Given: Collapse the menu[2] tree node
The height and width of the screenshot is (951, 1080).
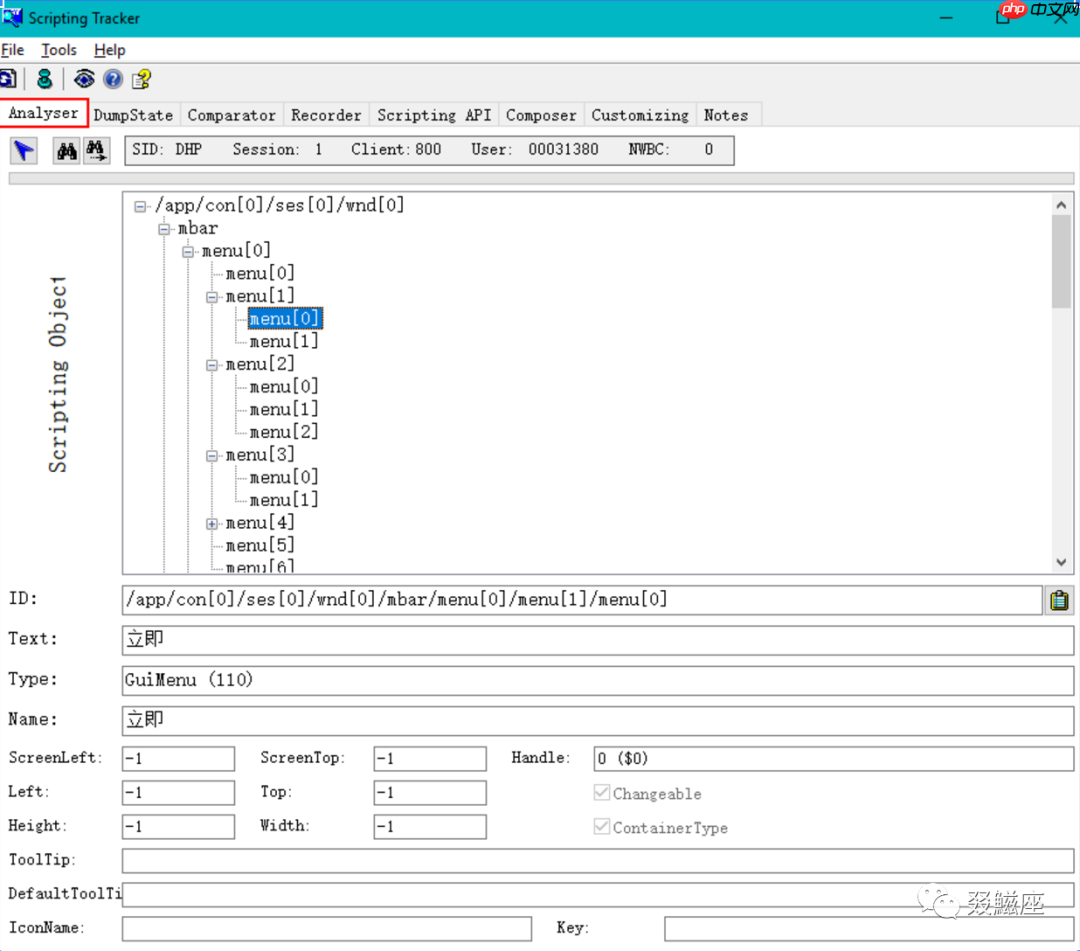Looking at the screenshot, I should tap(212, 365).
